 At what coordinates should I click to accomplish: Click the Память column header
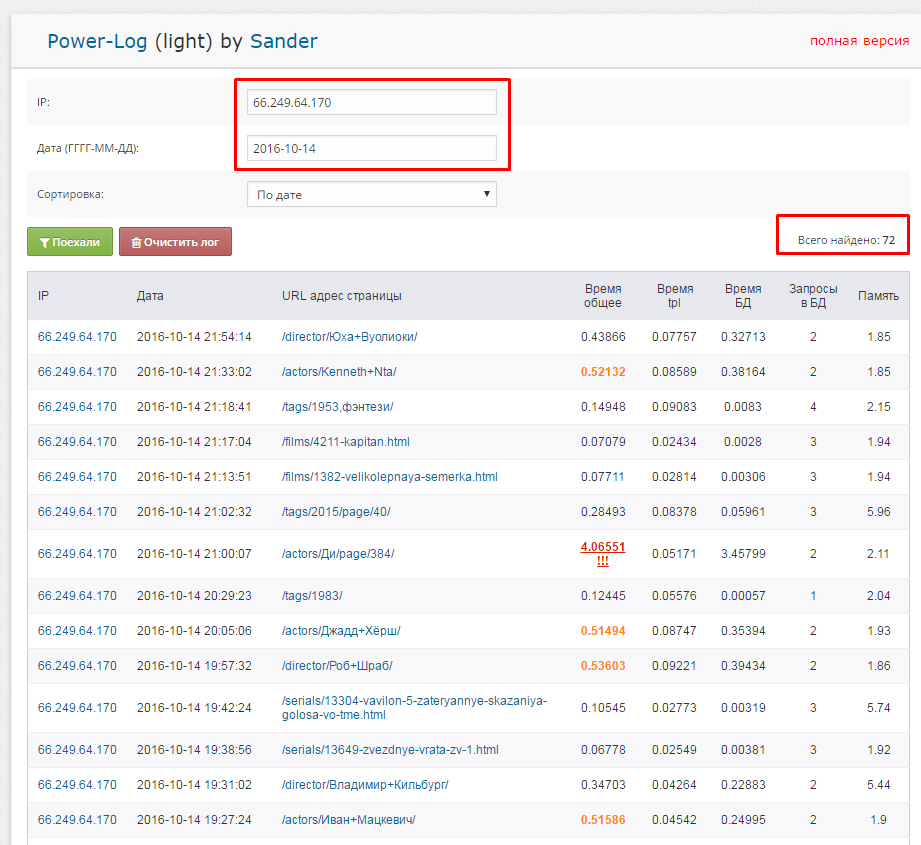coord(878,296)
